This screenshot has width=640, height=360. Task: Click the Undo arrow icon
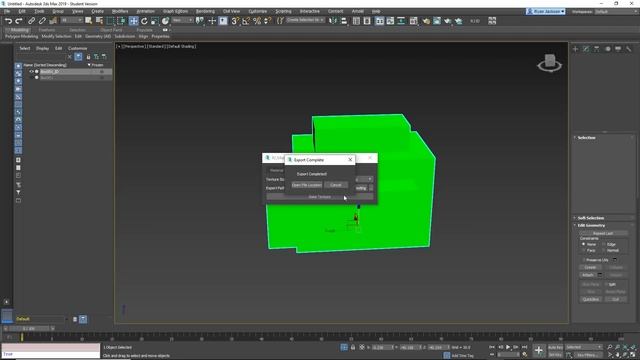(x=8, y=20)
